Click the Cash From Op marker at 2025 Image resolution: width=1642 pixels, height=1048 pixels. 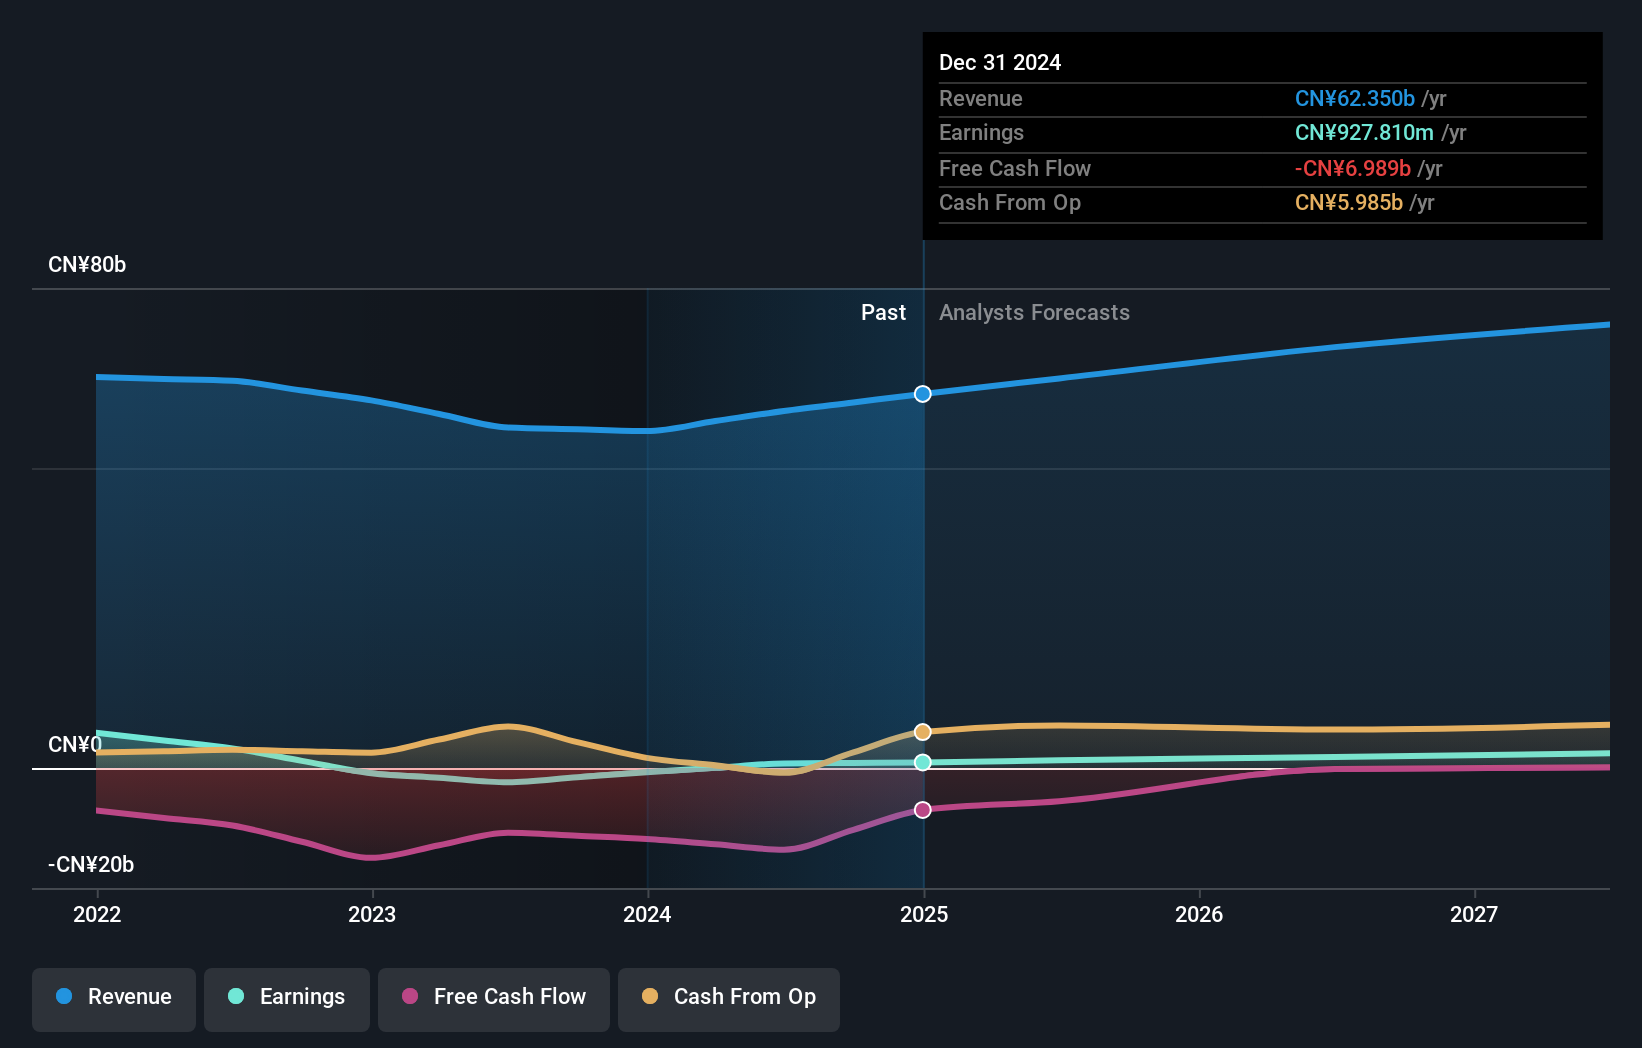921,731
